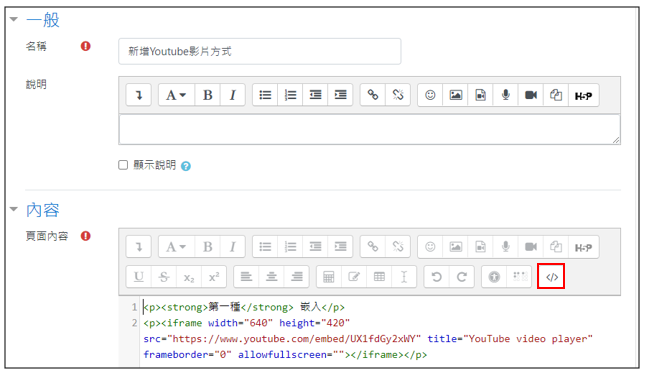Screen dimensions: 646x374
Task: Open the equation editor
Action: tap(329, 276)
